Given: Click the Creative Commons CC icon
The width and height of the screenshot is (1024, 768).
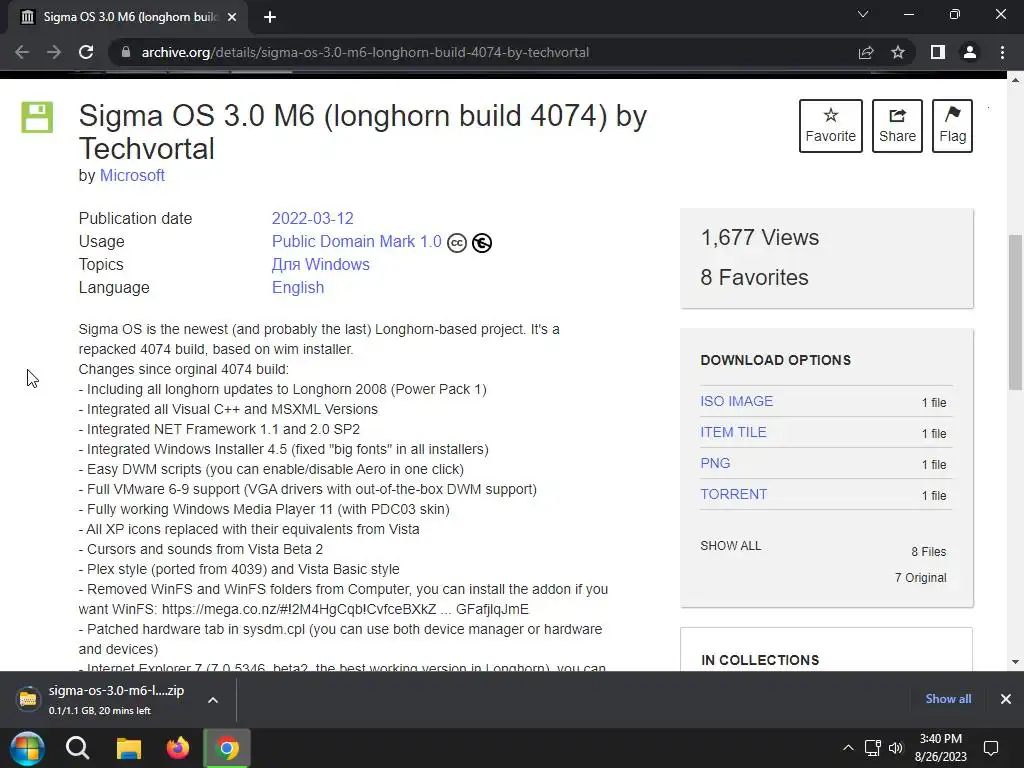Looking at the screenshot, I should point(456,243).
